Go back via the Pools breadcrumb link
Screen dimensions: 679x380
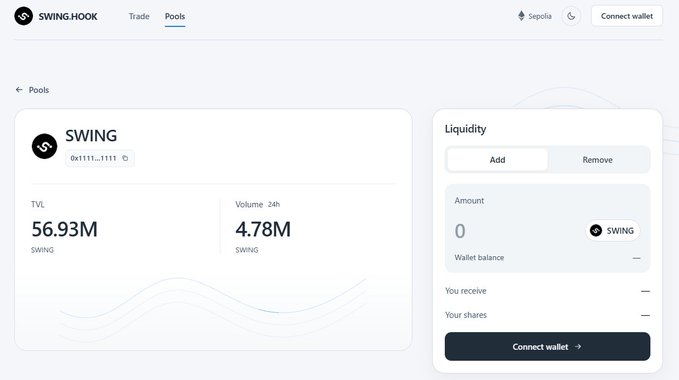click(39, 90)
